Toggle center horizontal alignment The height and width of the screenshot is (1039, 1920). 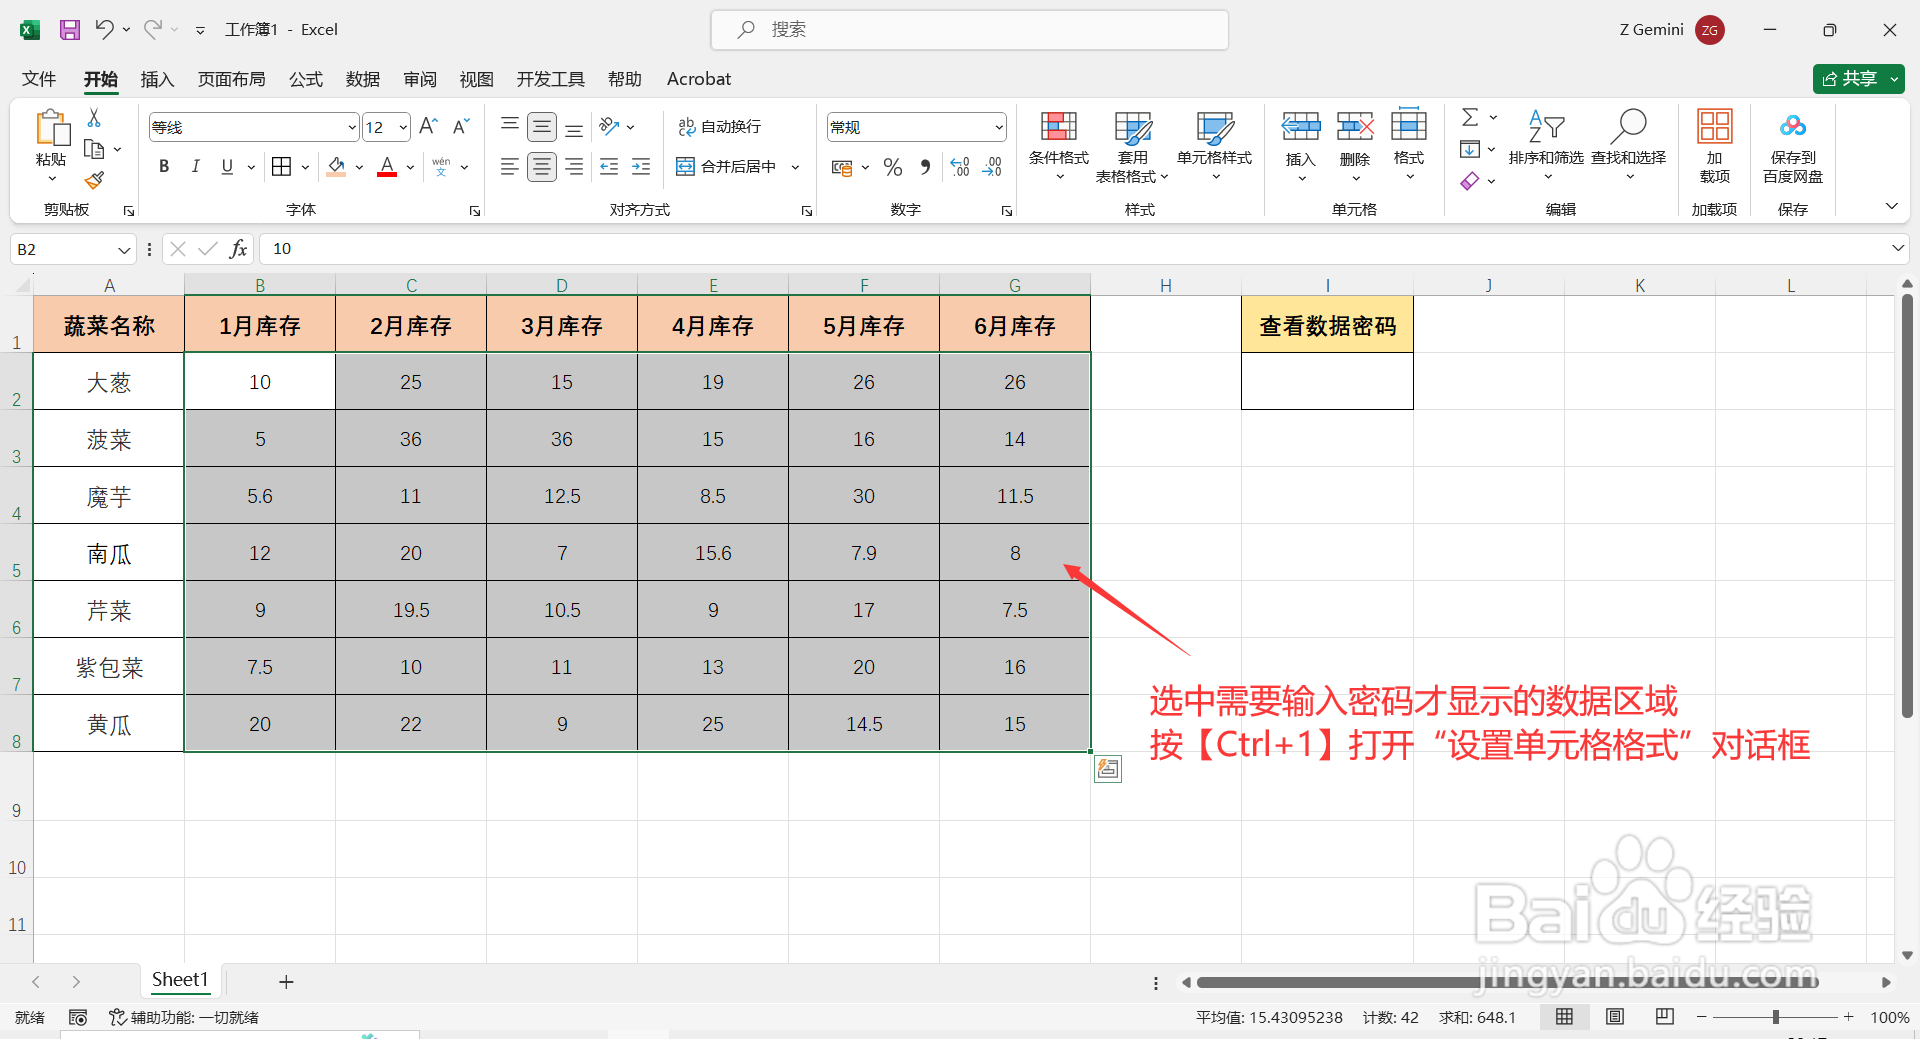pos(542,167)
